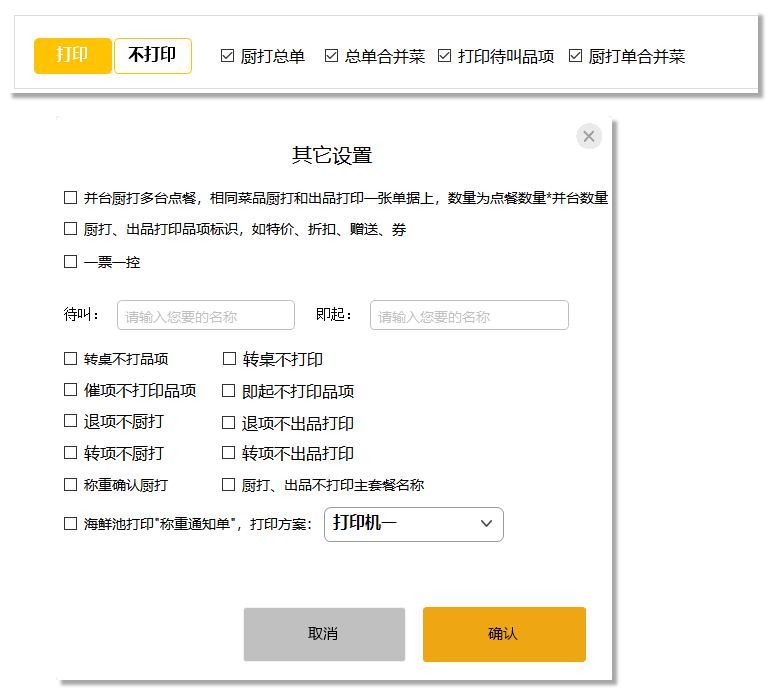Check 转桌不打品项
This screenshot has width=769, height=688.
(x=71, y=358)
